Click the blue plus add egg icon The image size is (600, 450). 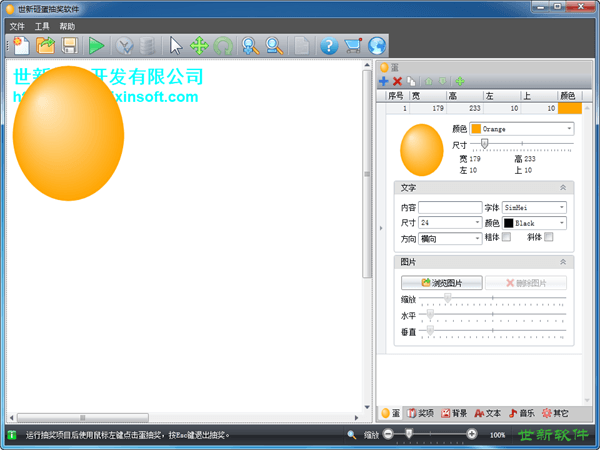point(384,81)
